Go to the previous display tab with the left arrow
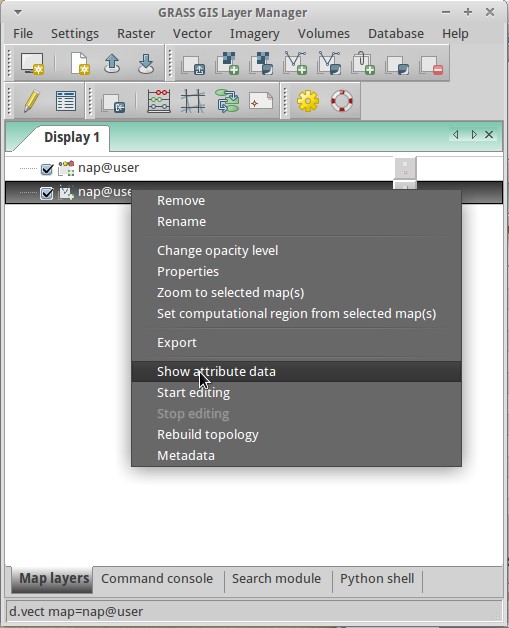Viewport: 509px width, 628px height. (x=456, y=135)
